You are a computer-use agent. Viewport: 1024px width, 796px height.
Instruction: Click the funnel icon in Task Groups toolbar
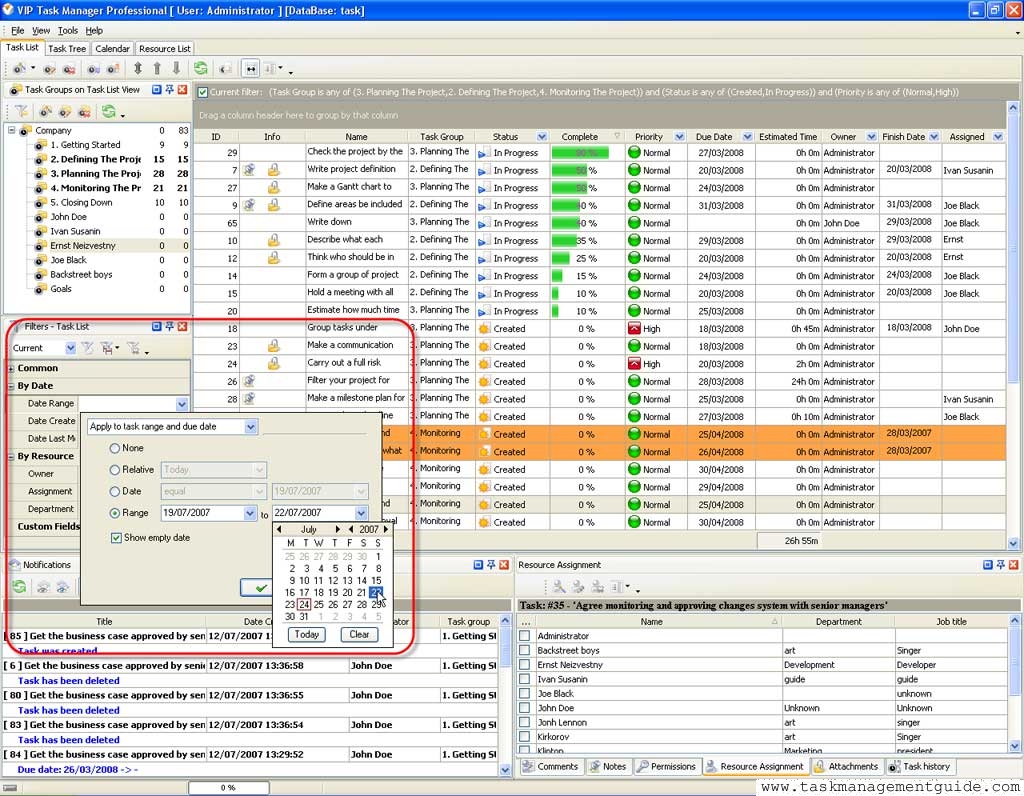(20, 111)
